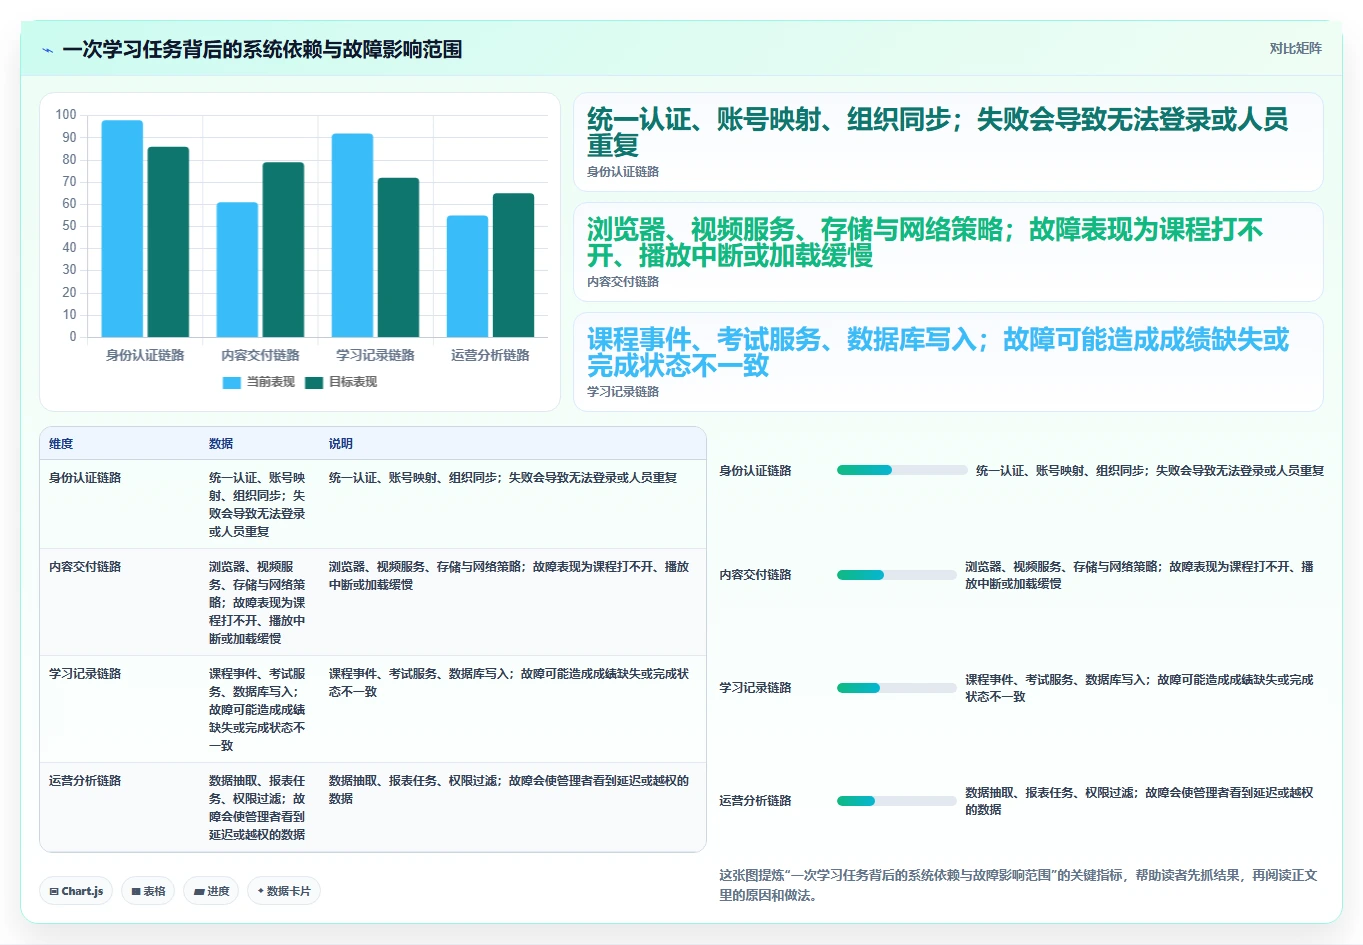The height and width of the screenshot is (945, 1363).
Task: Click the blue 当前表现 bar for 运营分析链路
Action: pos(467,276)
